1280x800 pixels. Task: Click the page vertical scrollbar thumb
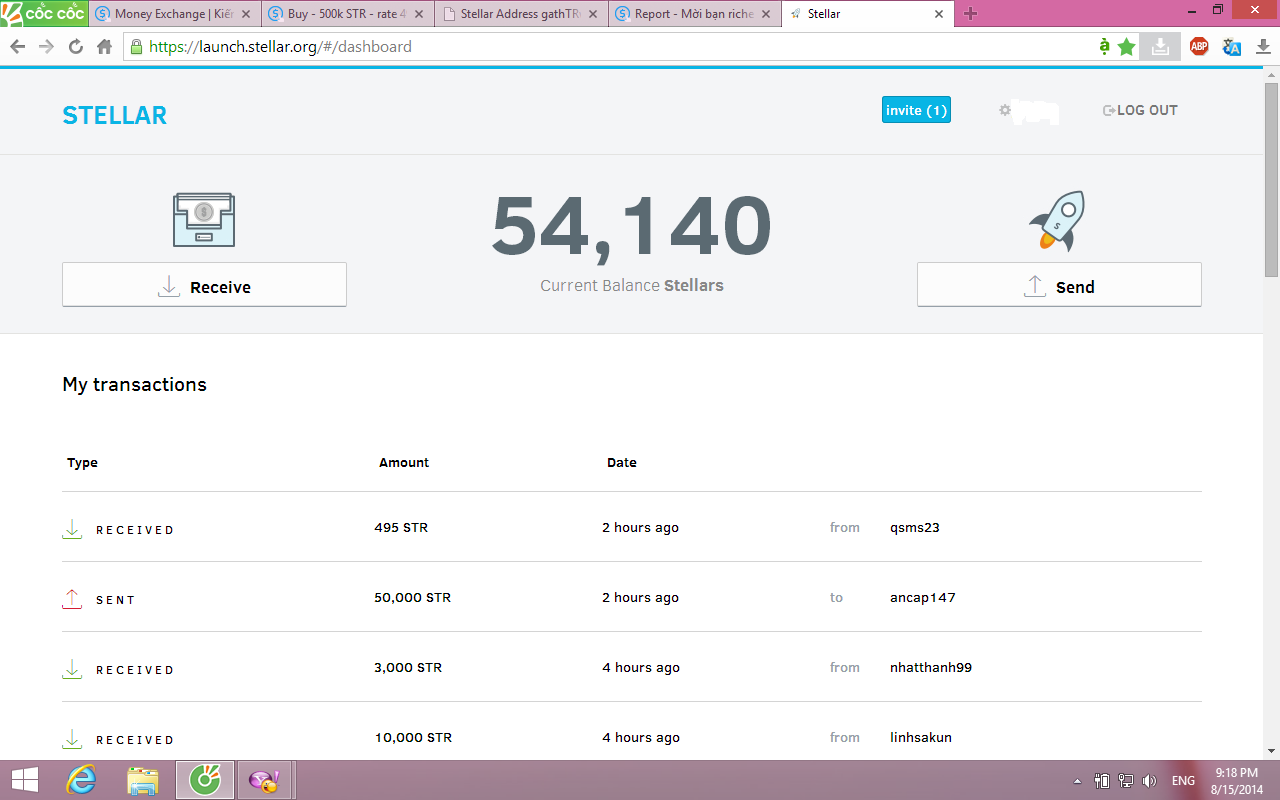click(x=1271, y=180)
